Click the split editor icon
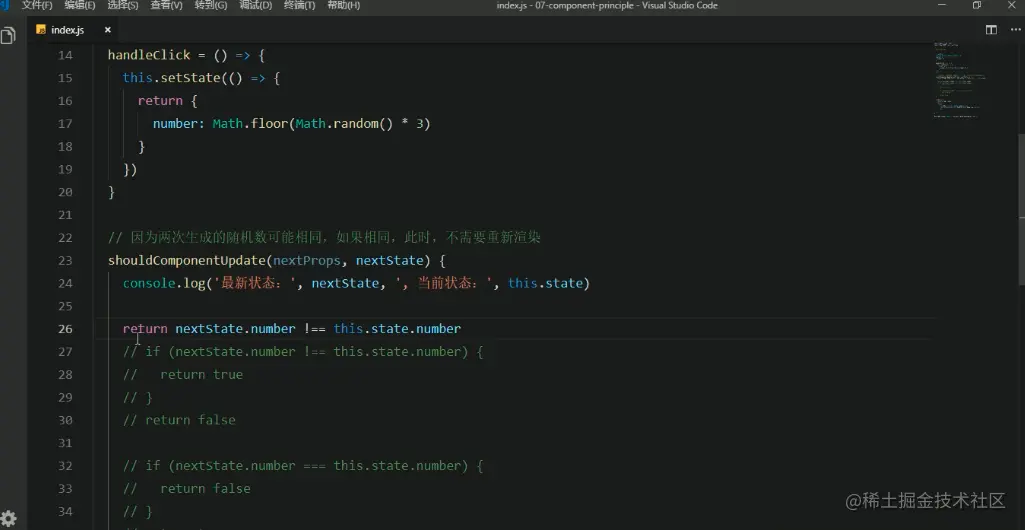Image resolution: width=1025 pixels, height=530 pixels. point(991,29)
